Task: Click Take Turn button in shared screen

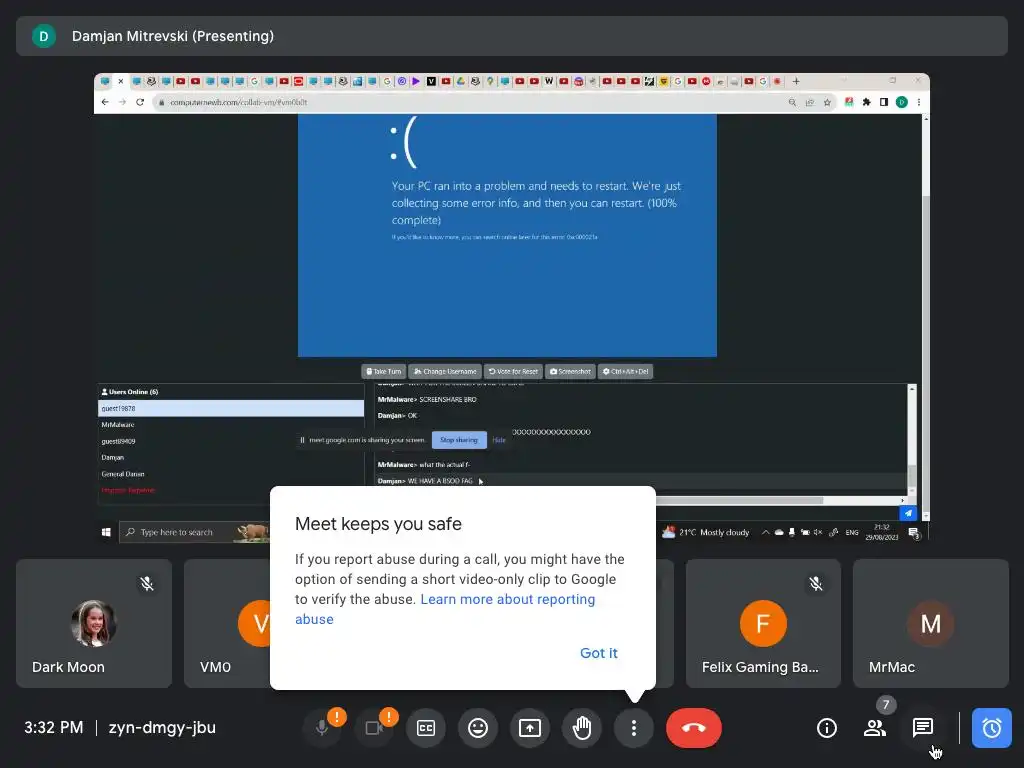Action: (384, 372)
